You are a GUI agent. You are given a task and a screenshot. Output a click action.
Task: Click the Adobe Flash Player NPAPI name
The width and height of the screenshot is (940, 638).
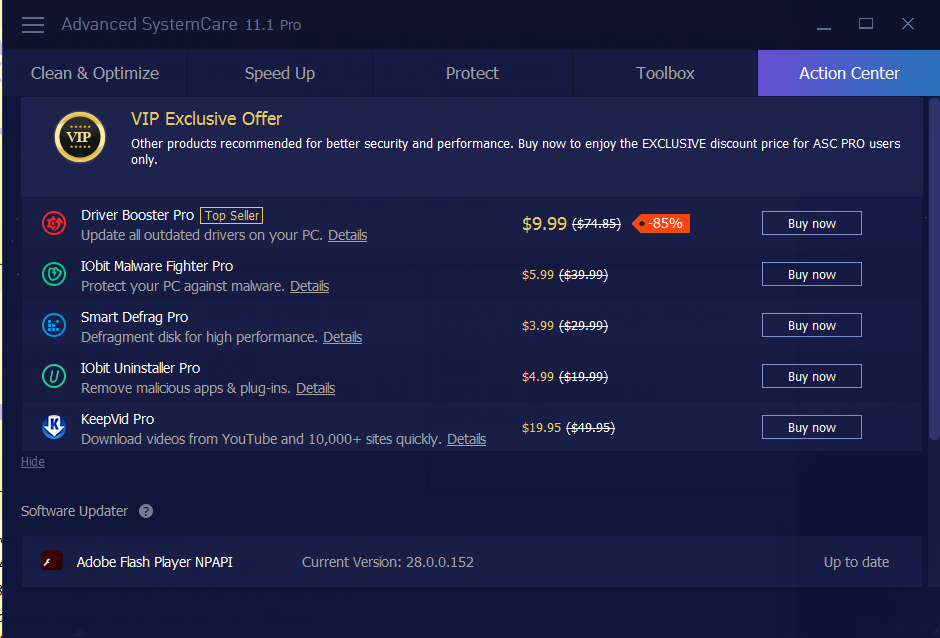155,562
